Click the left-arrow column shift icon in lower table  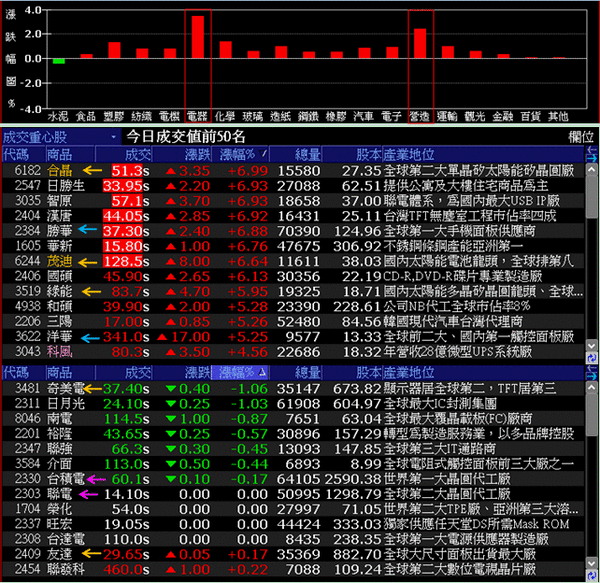592,368
